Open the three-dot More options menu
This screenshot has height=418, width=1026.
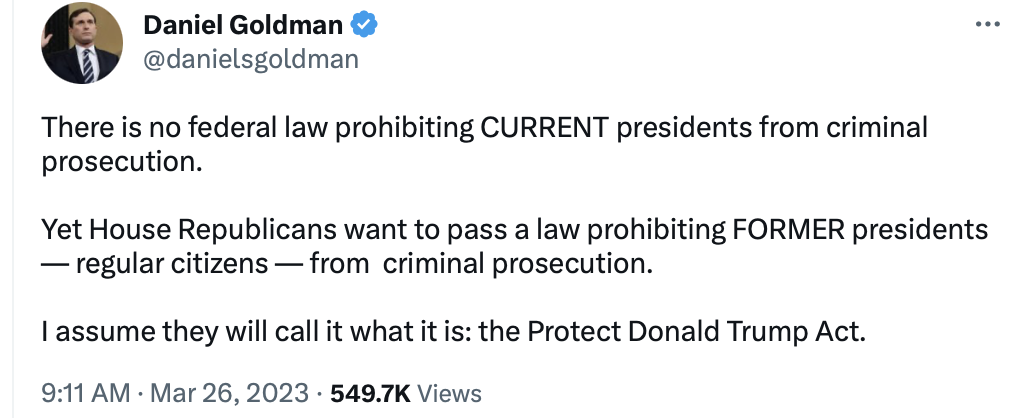pyautogui.click(x=986, y=23)
